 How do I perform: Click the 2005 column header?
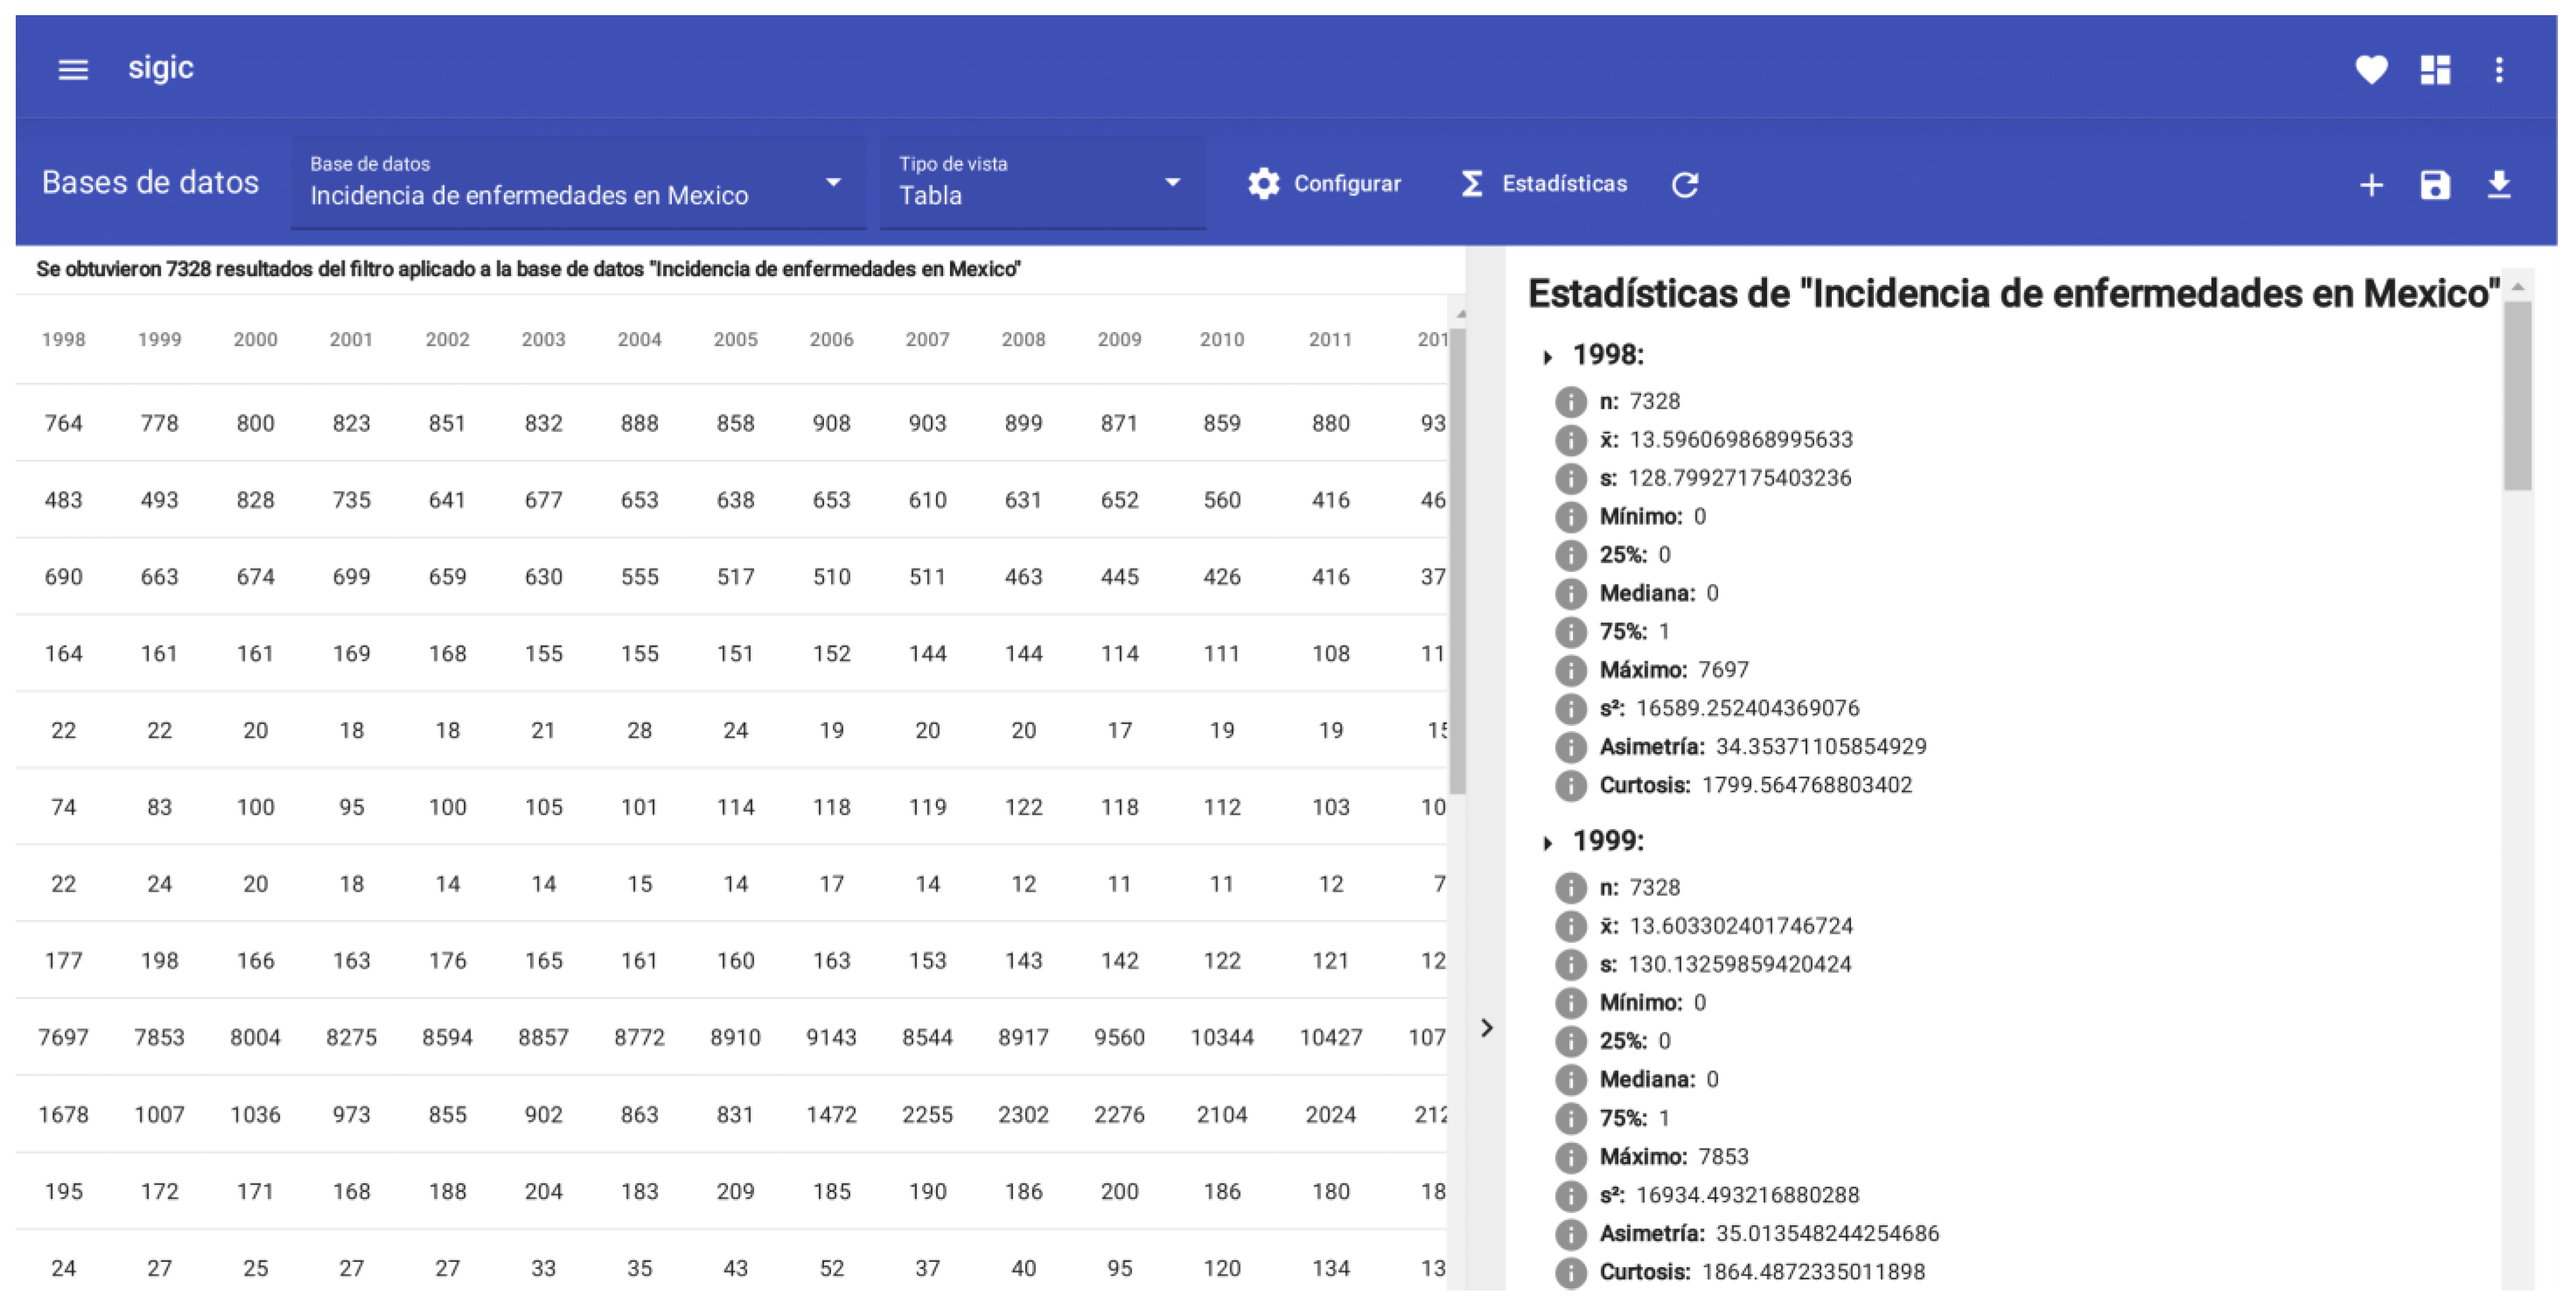coord(735,340)
